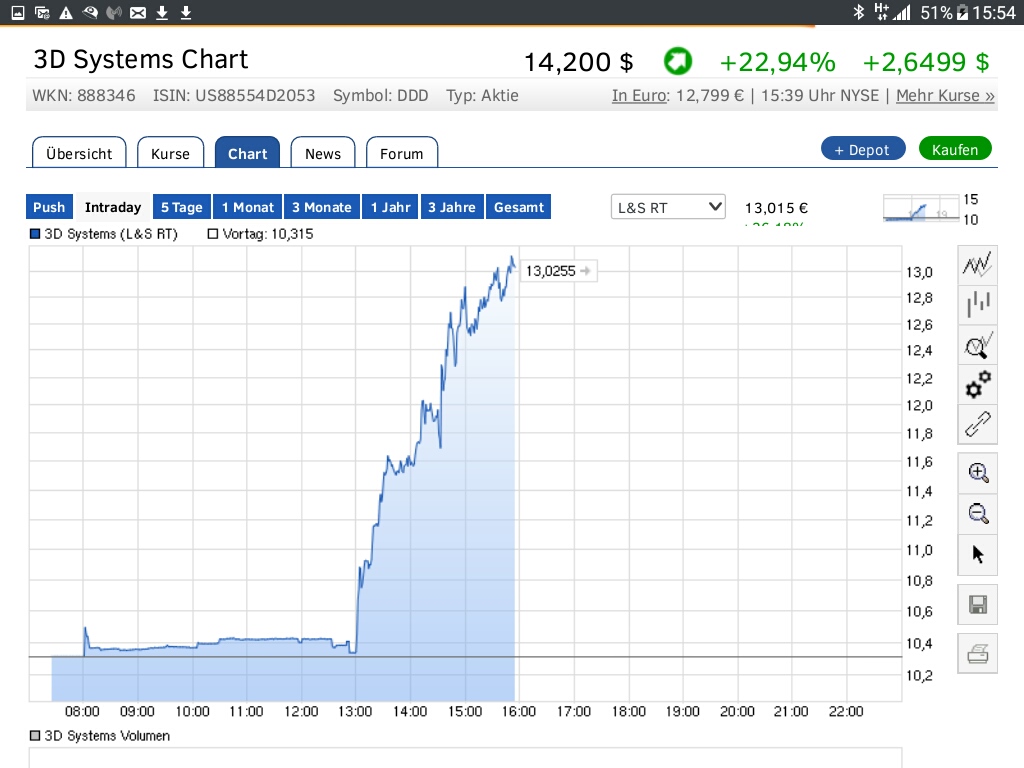Zoom in on the chart
Image resolution: width=1024 pixels, height=768 pixels.
[x=978, y=473]
